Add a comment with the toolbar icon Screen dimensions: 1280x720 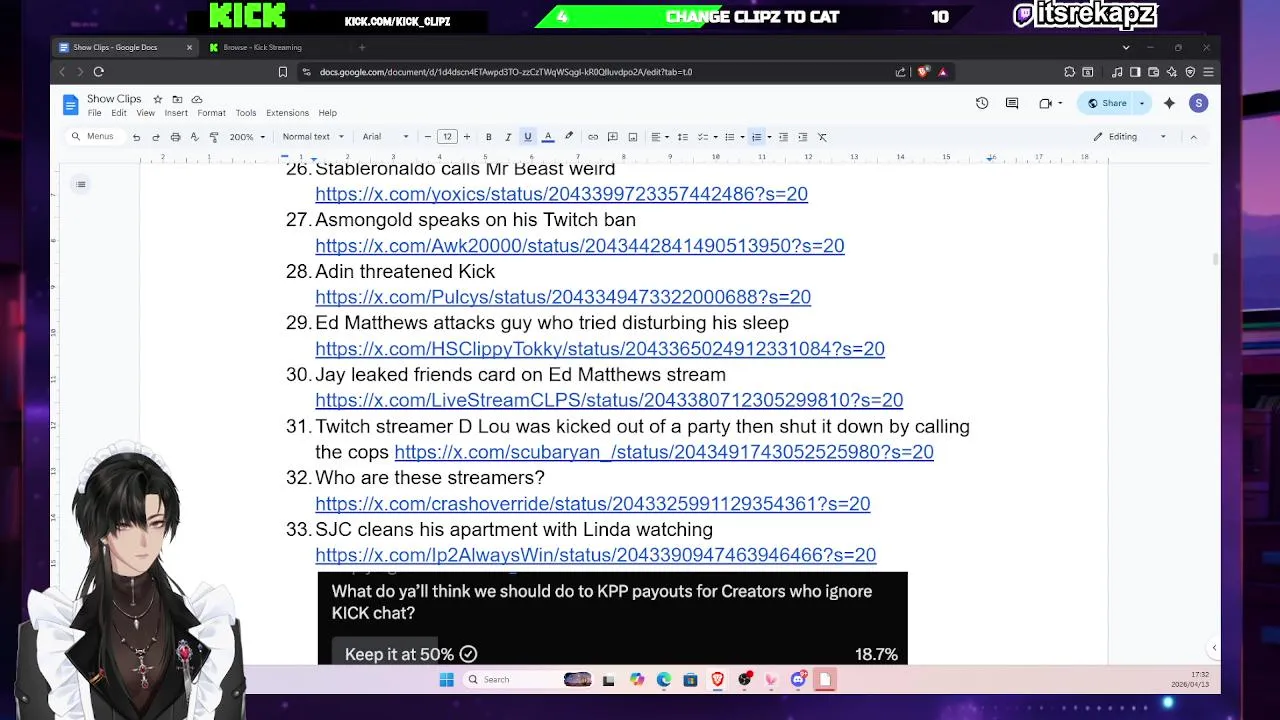click(613, 137)
